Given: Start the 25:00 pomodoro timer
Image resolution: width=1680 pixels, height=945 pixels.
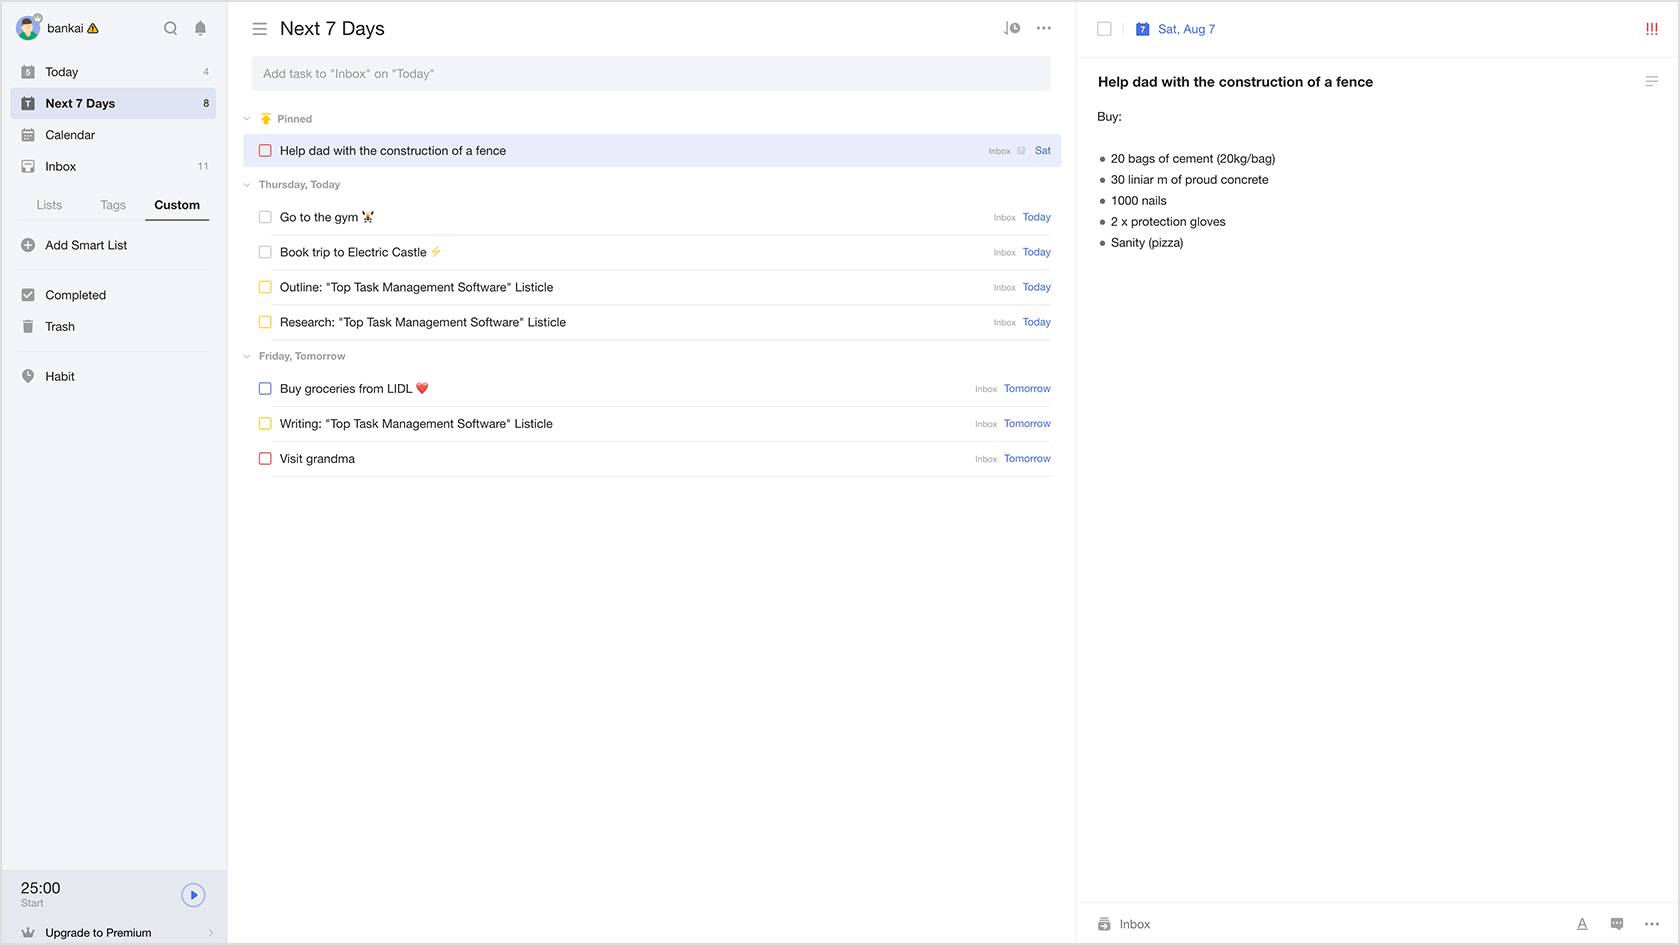Looking at the screenshot, I should pyautogui.click(x=193, y=895).
